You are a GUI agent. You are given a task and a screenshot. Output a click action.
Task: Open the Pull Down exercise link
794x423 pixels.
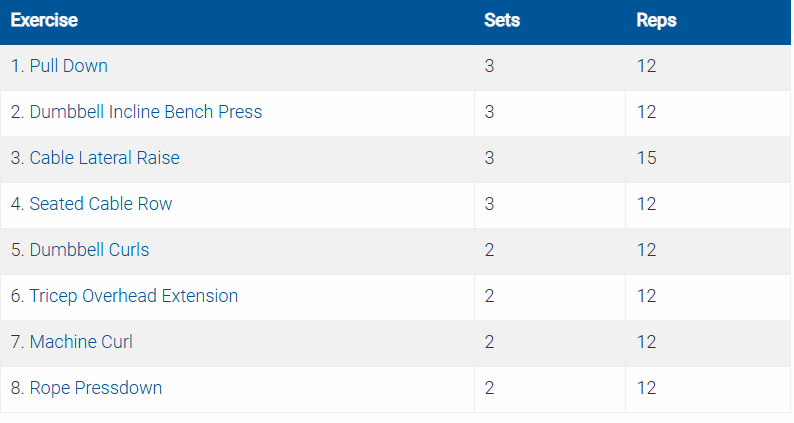[68, 66]
